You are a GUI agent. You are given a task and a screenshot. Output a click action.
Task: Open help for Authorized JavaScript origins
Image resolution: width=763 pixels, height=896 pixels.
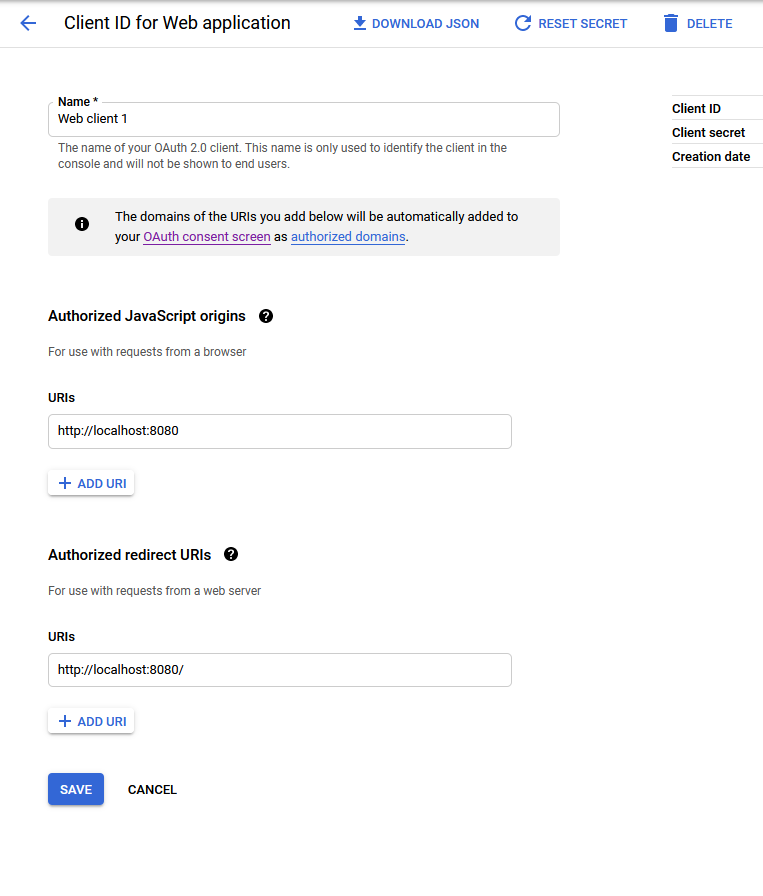[266, 315]
